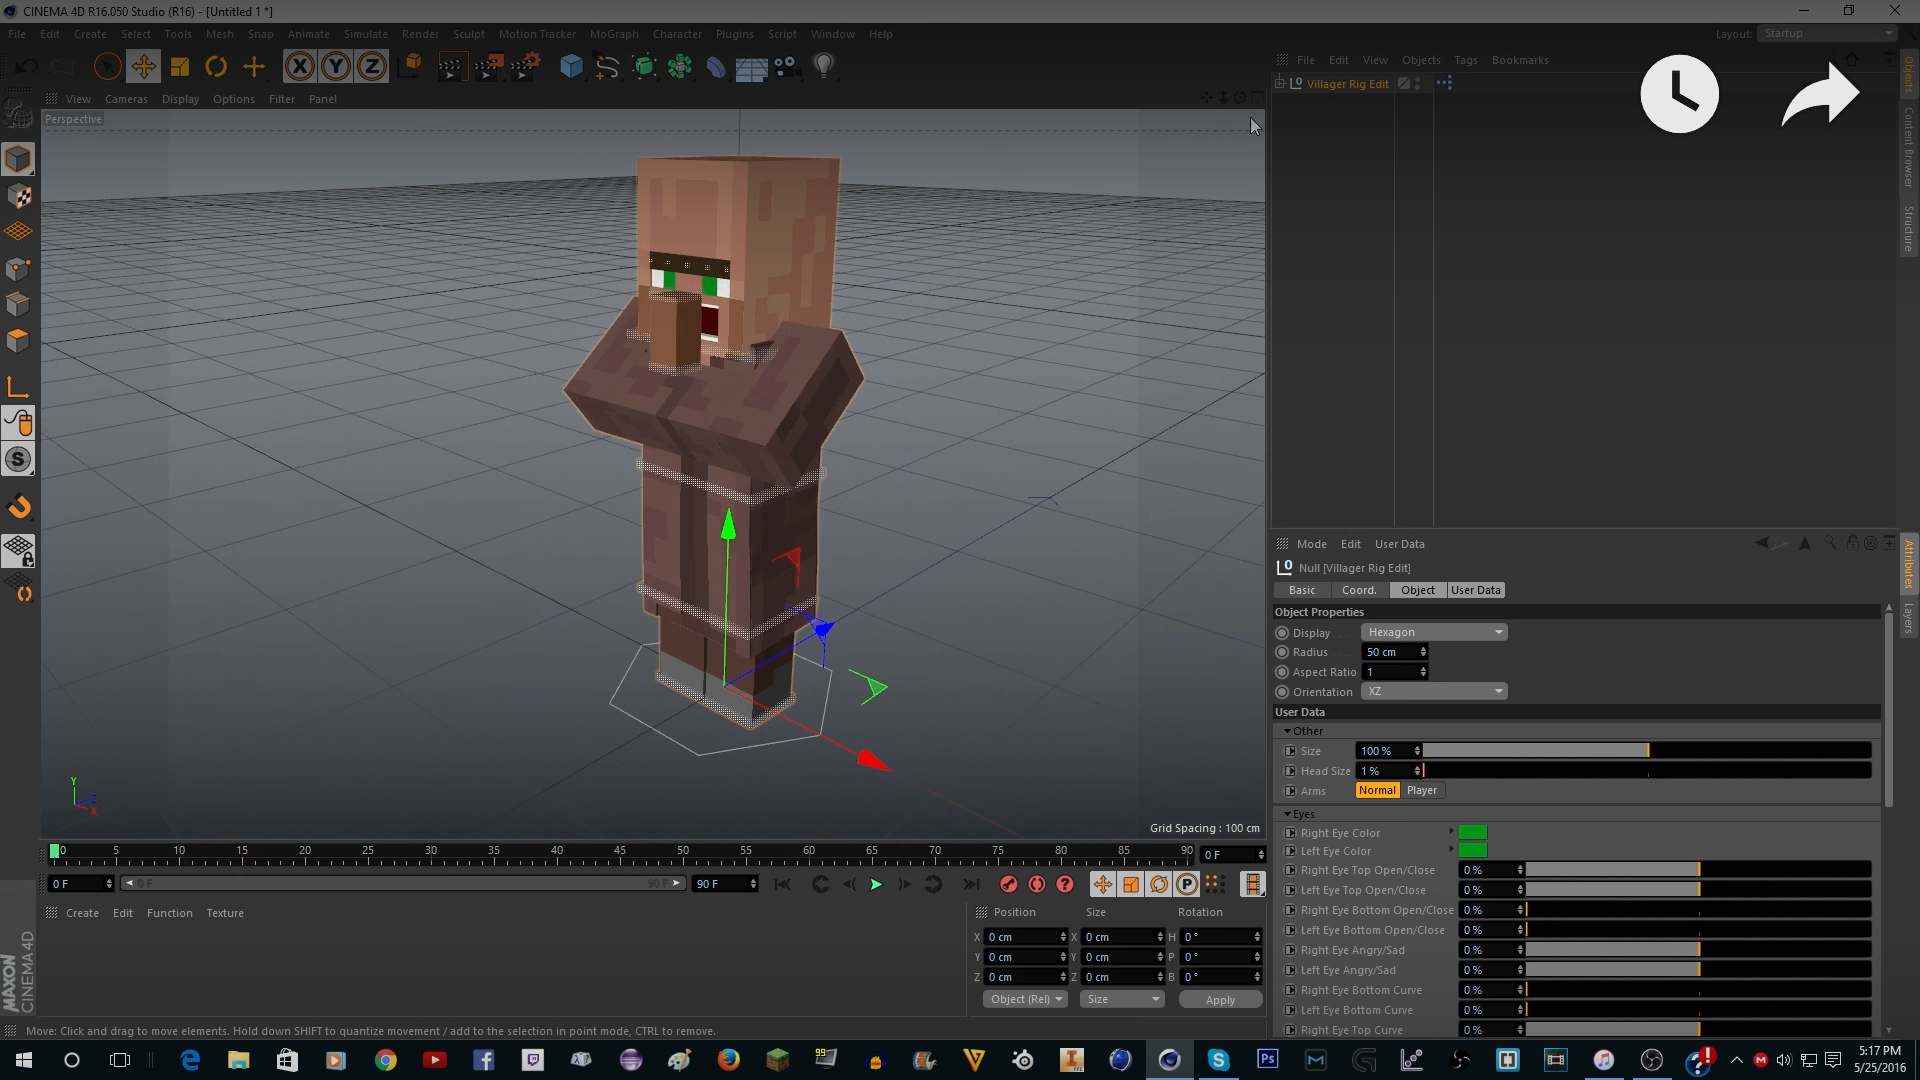
Task: Open Edit Render Settings gear icon
Action: click(525, 67)
